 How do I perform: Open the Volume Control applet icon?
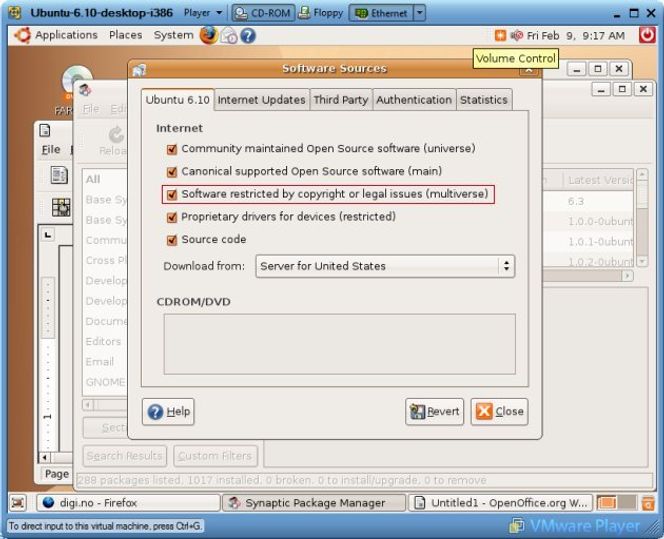point(517,35)
